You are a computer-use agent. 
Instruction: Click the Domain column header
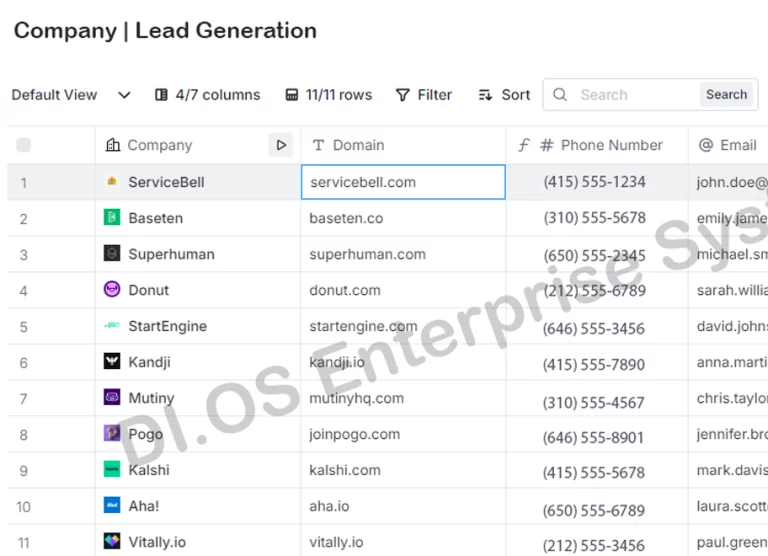(403, 145)
